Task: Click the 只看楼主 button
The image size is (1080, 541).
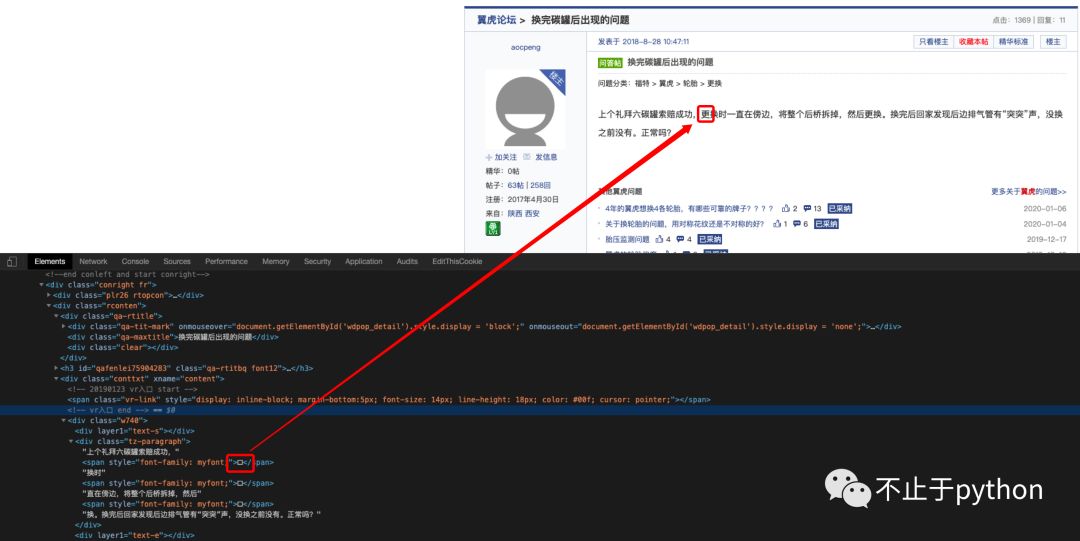Action: [933, 42]
